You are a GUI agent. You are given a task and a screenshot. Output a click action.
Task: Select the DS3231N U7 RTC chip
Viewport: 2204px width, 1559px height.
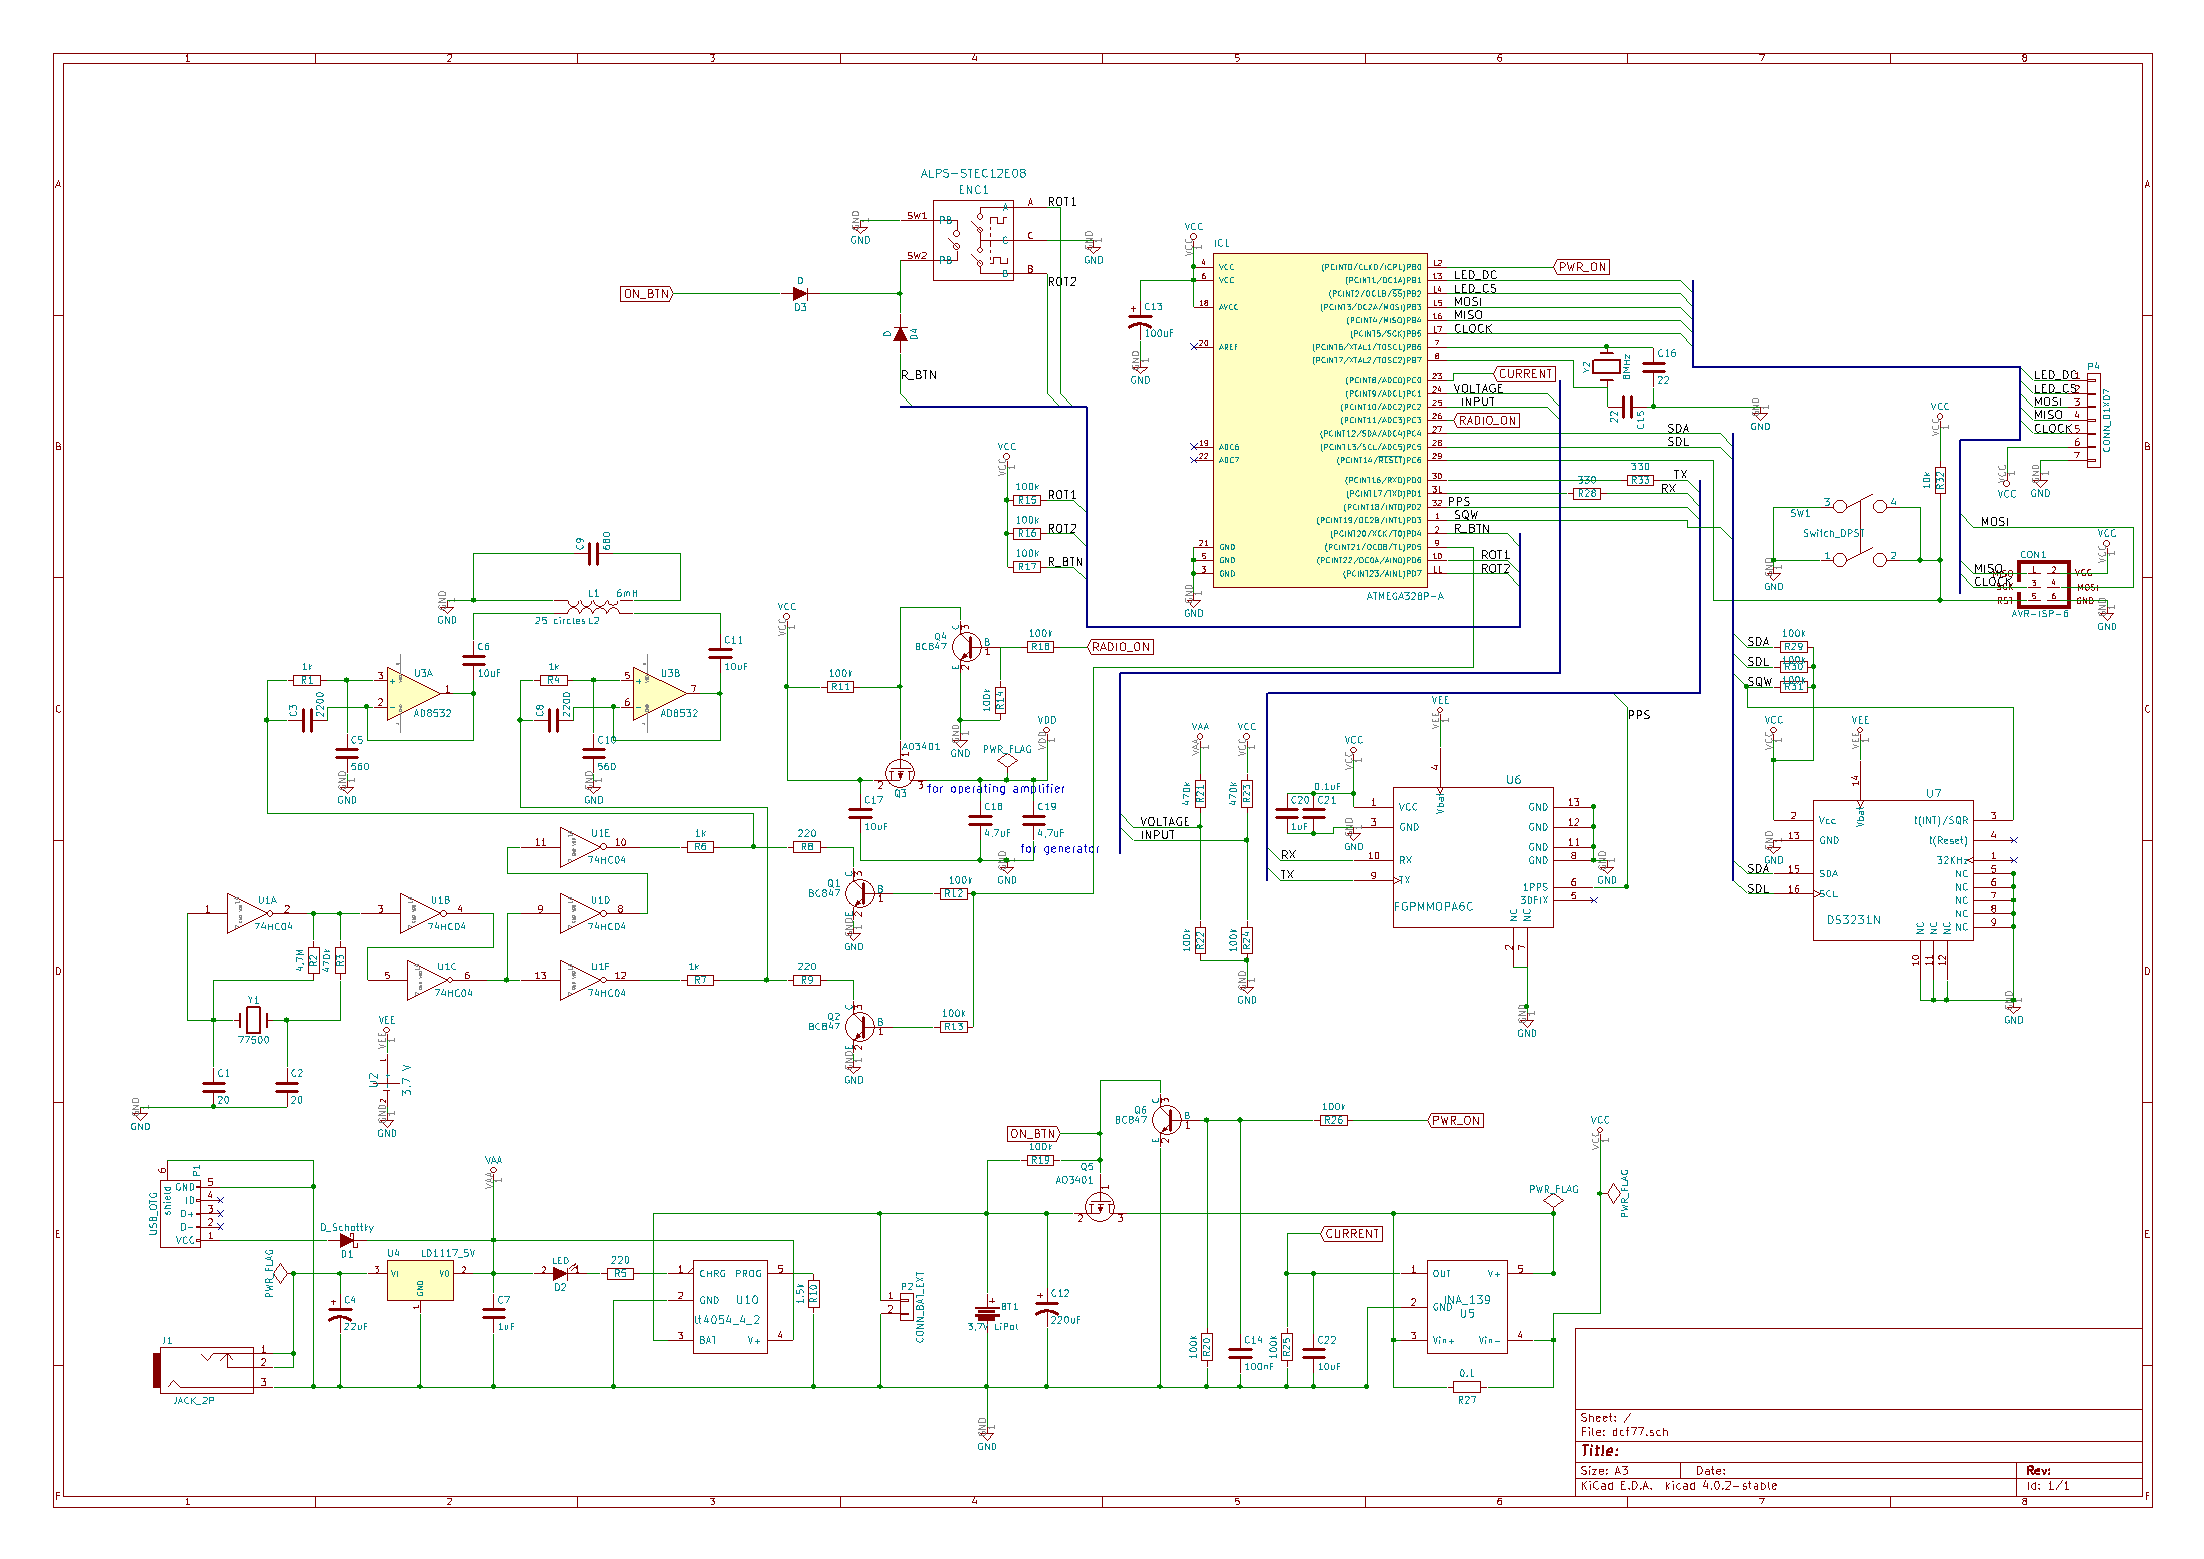point(1892,870)
